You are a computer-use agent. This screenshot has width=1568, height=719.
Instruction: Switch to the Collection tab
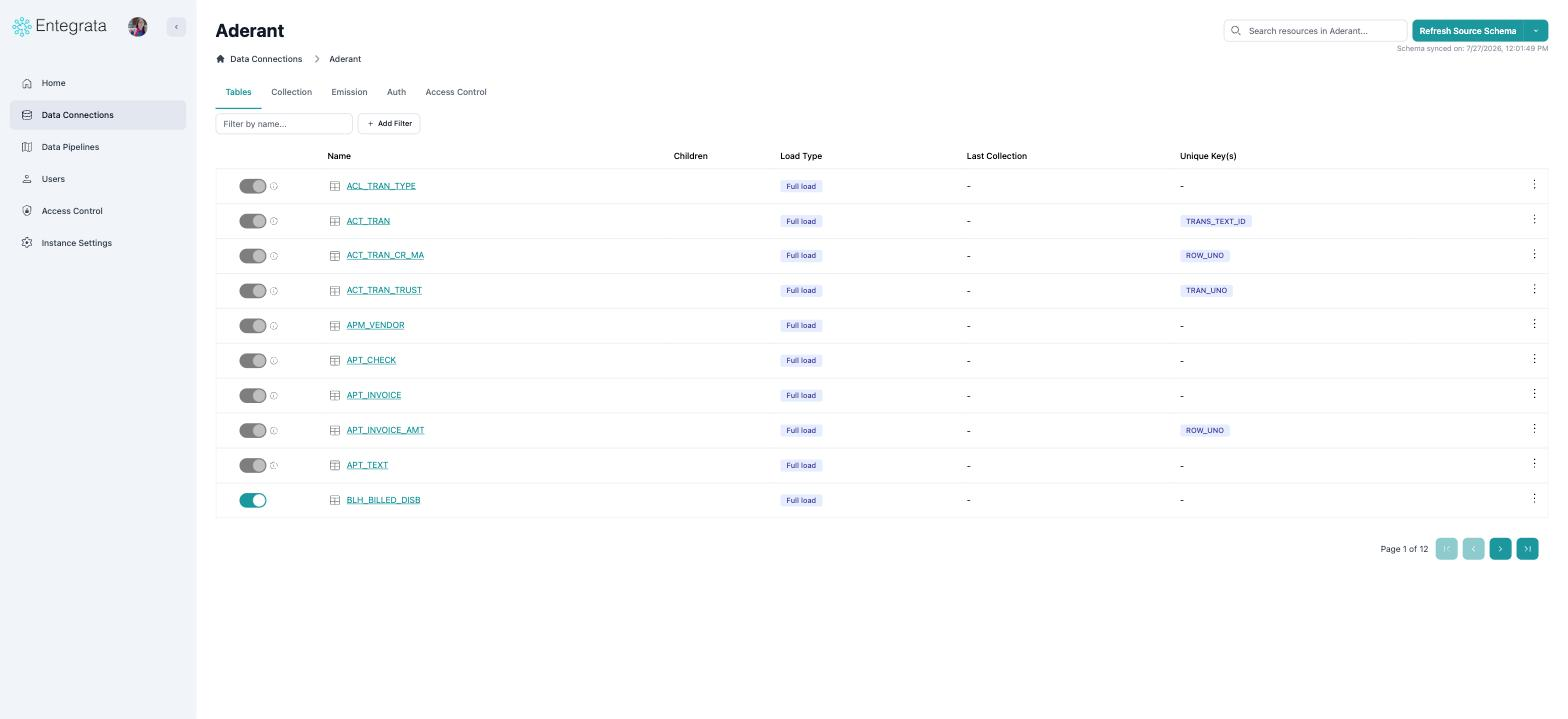pos(291,92)
